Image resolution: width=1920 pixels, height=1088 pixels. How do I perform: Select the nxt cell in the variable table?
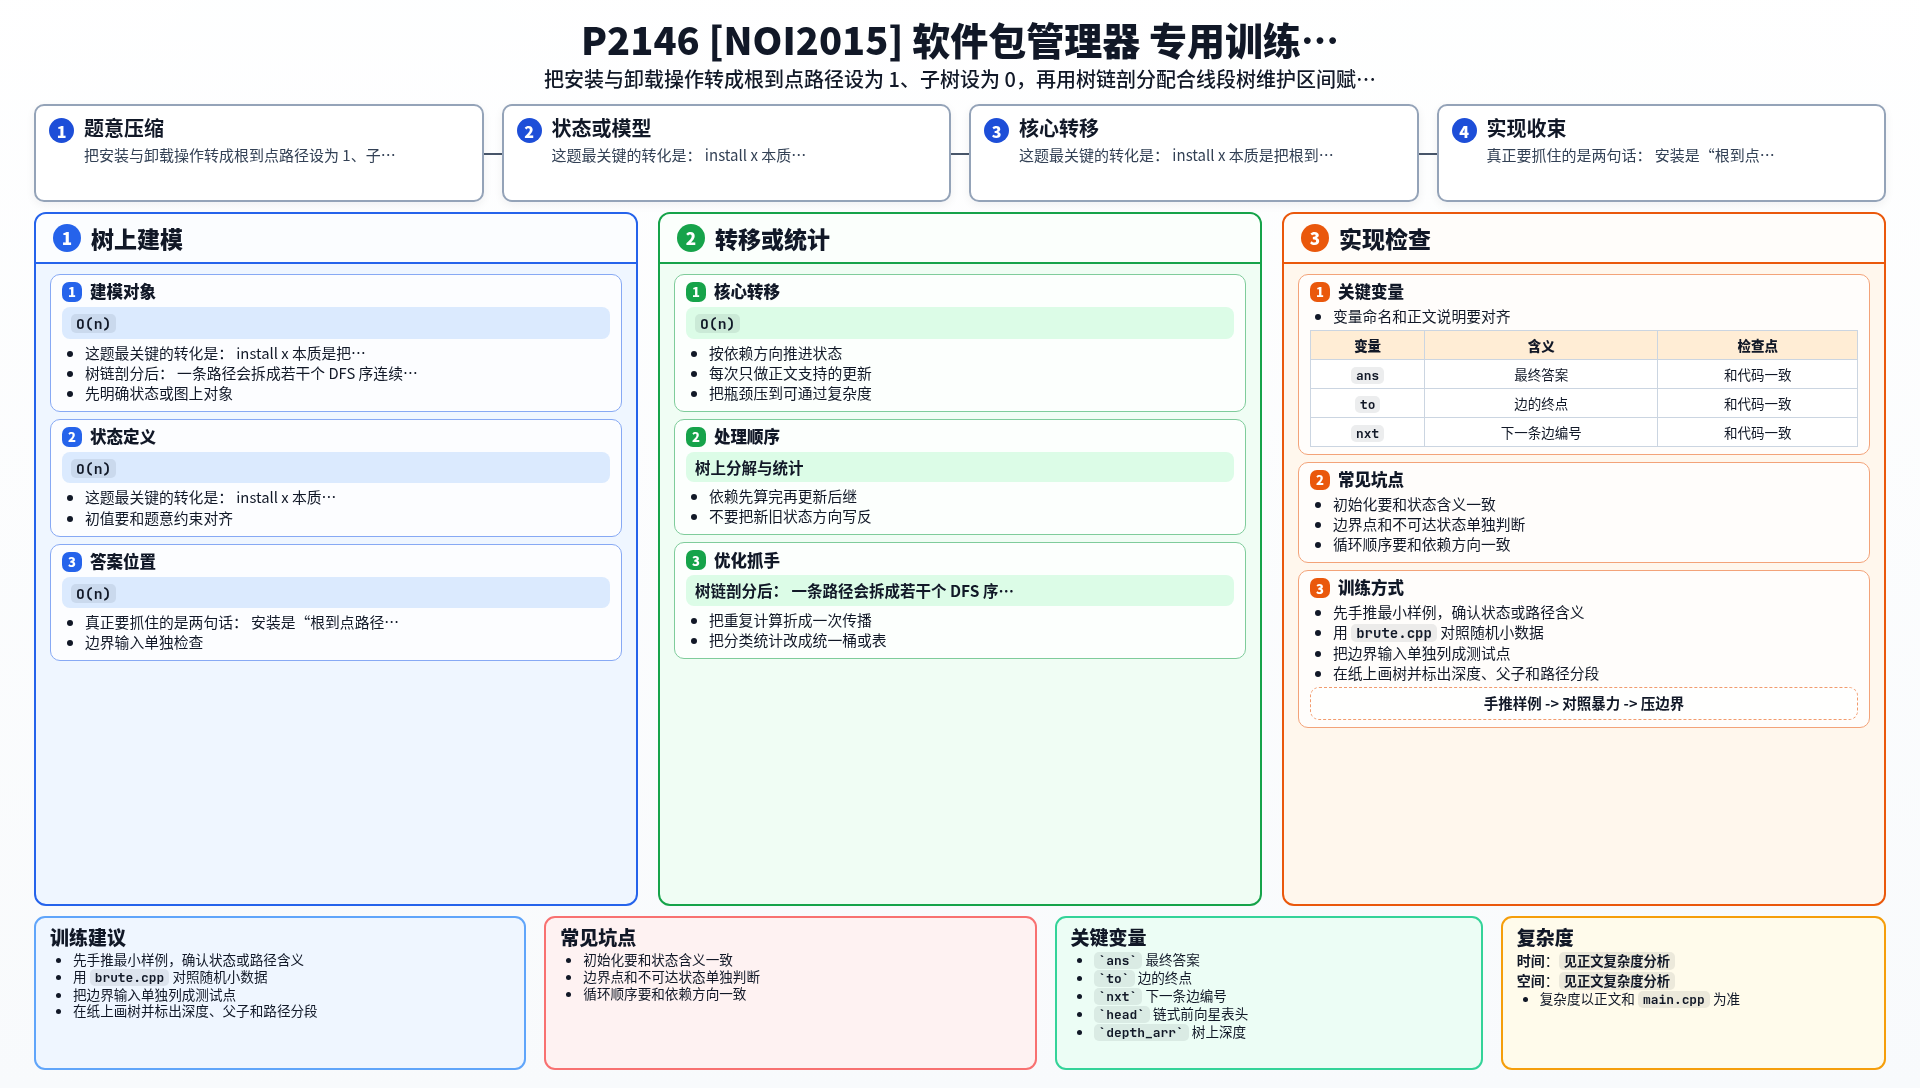point(1367,433)
